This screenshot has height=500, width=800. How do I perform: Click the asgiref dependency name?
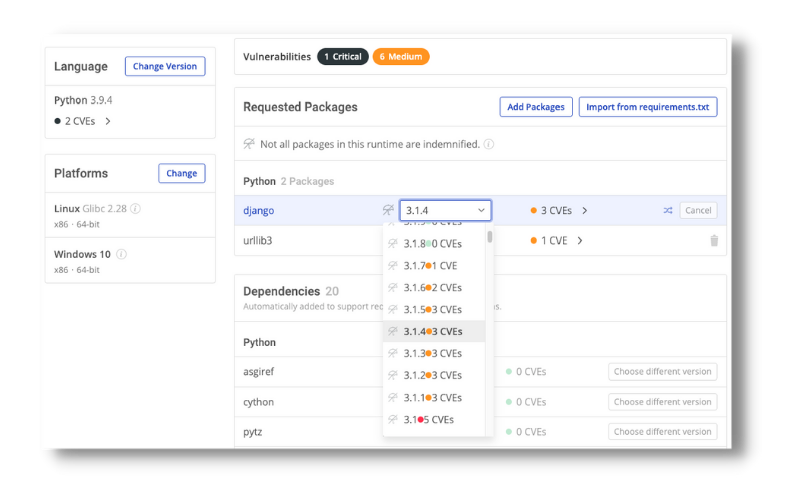click(x=259, y=372)
